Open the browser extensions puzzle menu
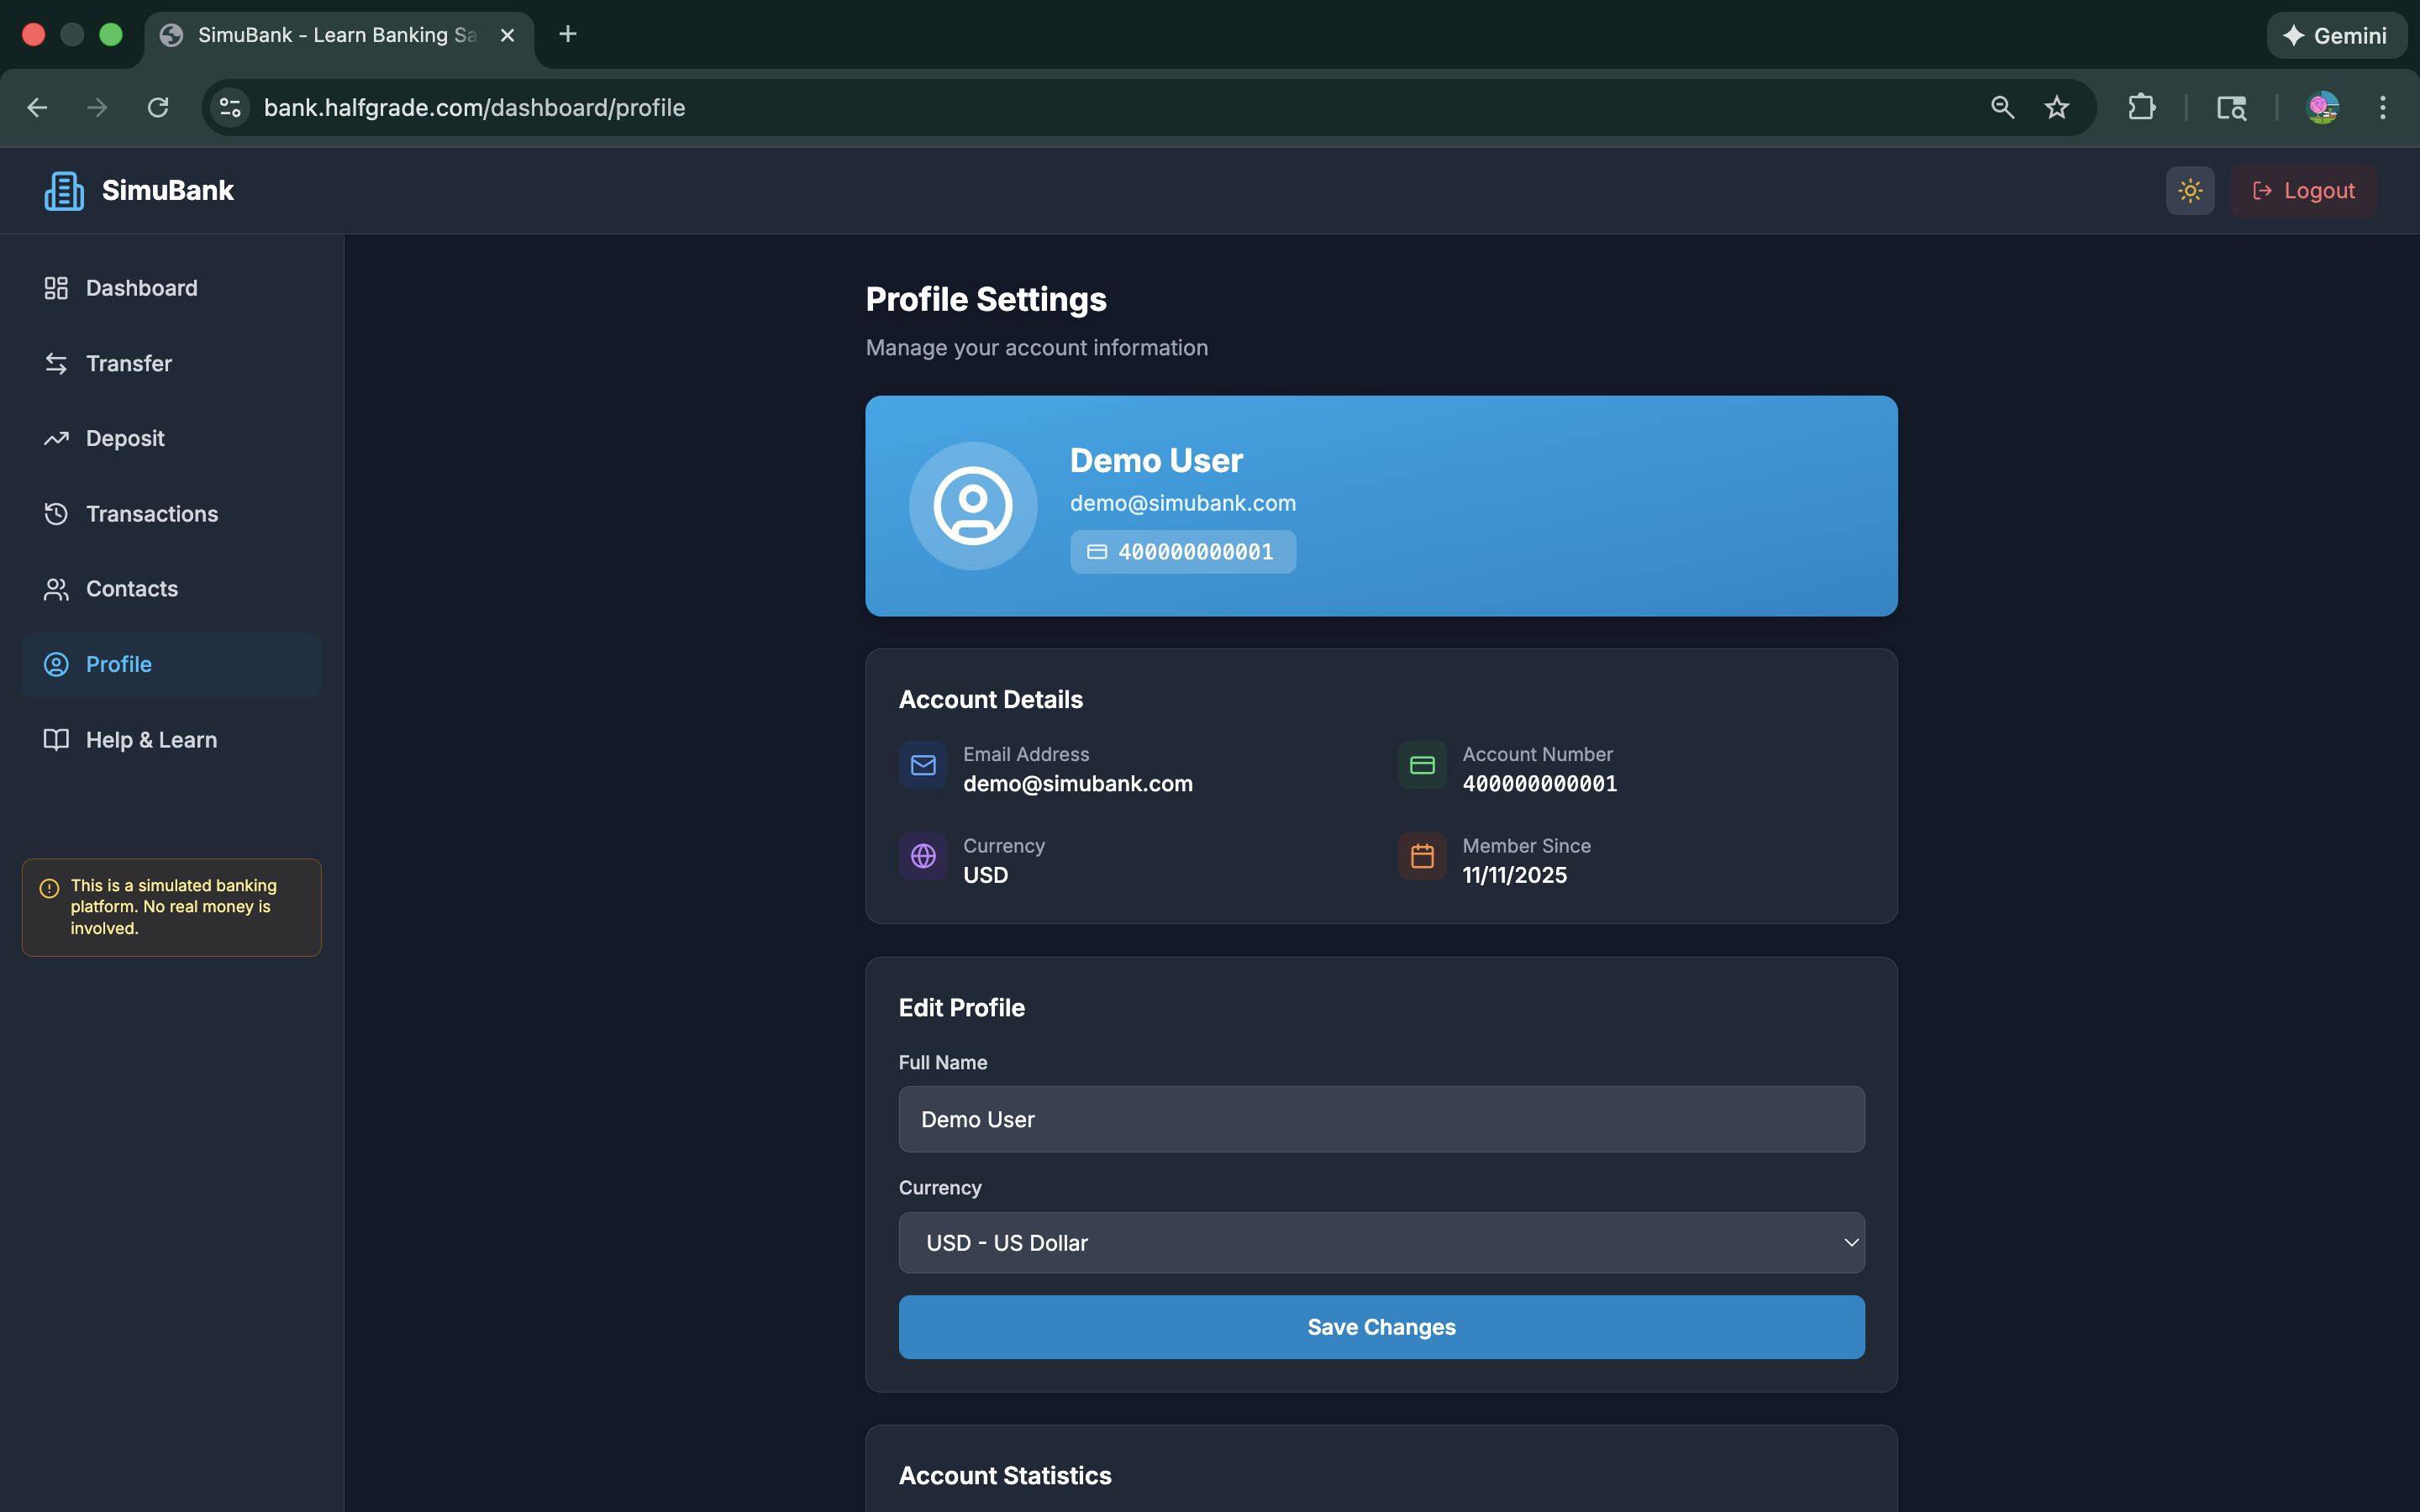 click(2142, 107)
